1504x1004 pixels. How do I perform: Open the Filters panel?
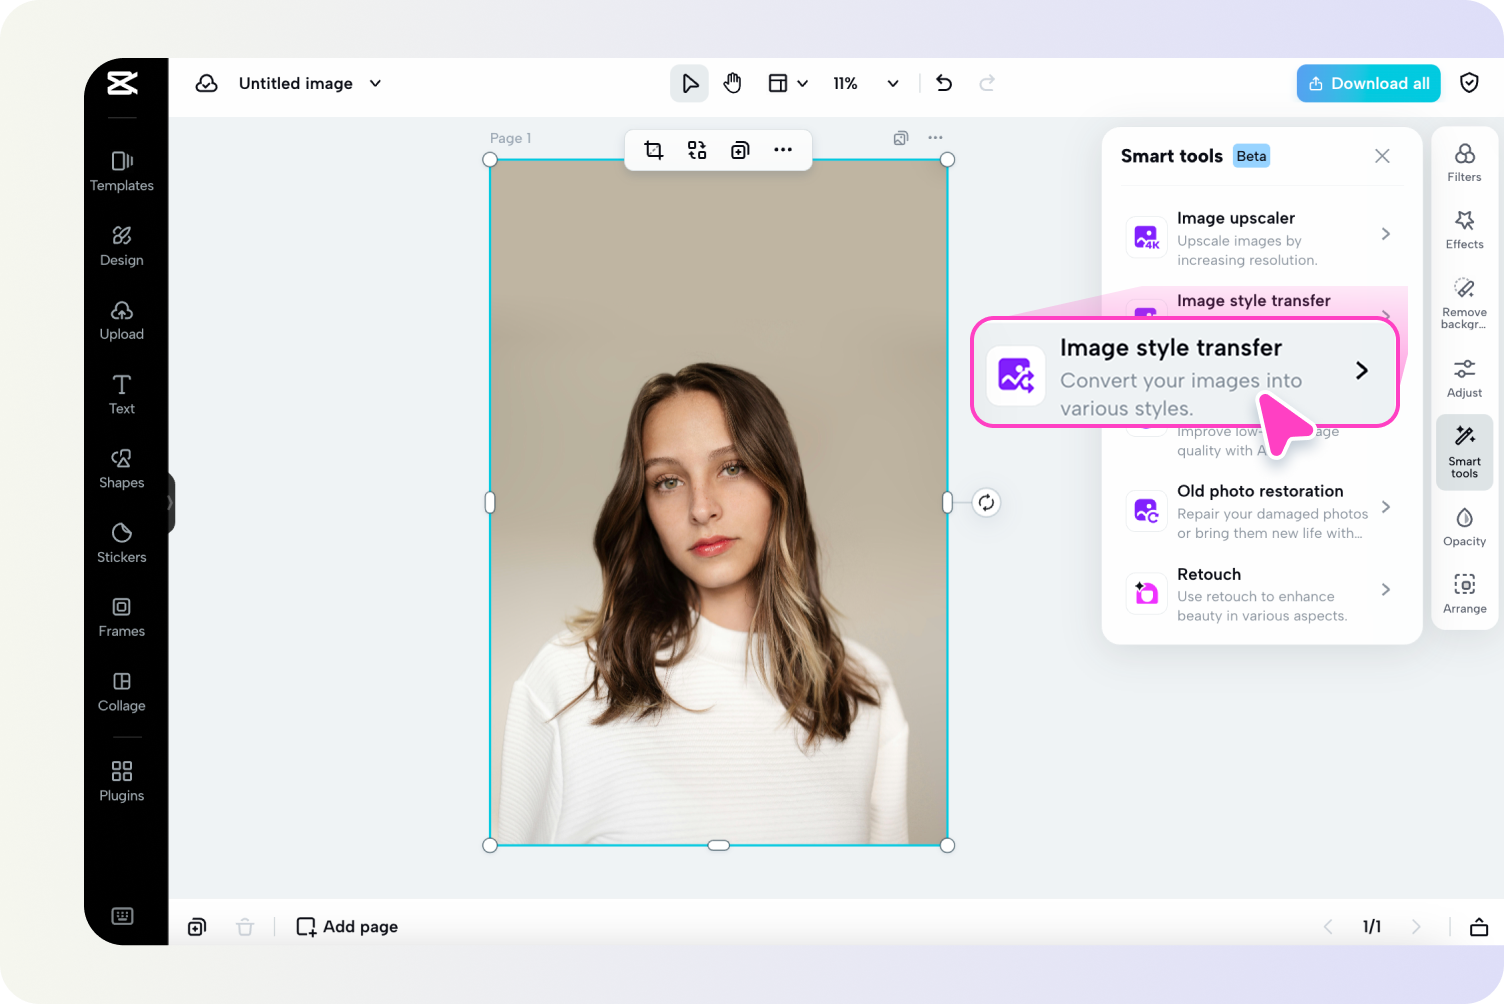pyautogui.click(x=1464, y=162)
